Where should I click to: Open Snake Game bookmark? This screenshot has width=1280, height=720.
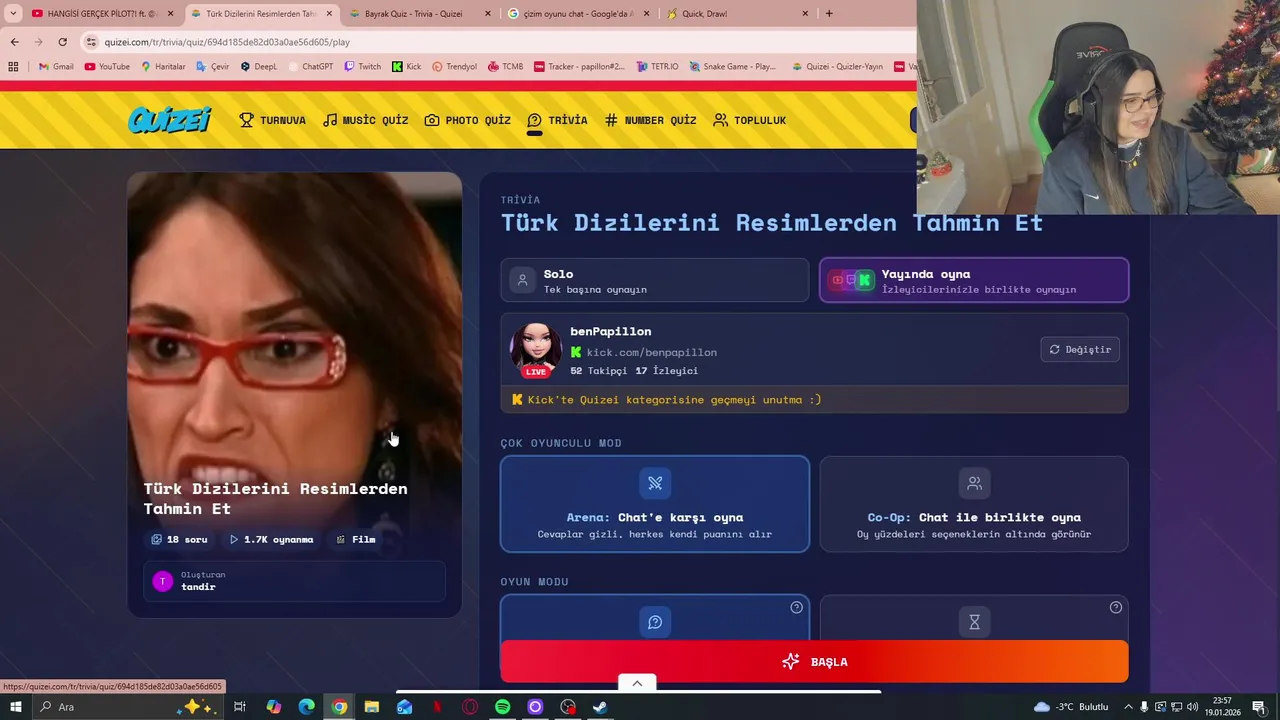click(732, 67)
